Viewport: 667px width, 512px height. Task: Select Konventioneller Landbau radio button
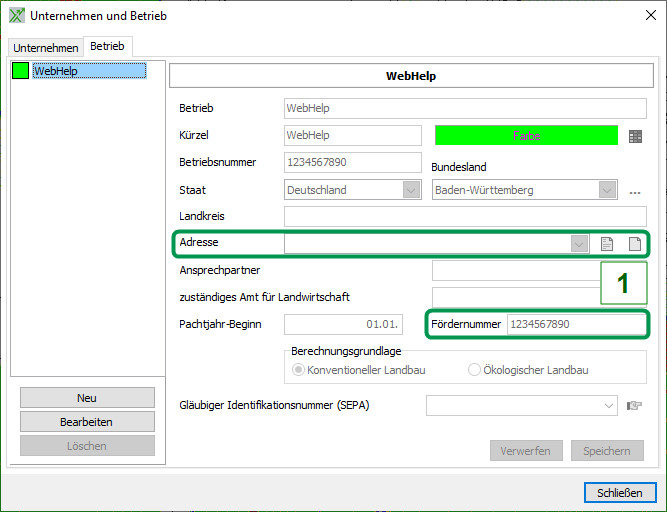(x=298, y=370)
